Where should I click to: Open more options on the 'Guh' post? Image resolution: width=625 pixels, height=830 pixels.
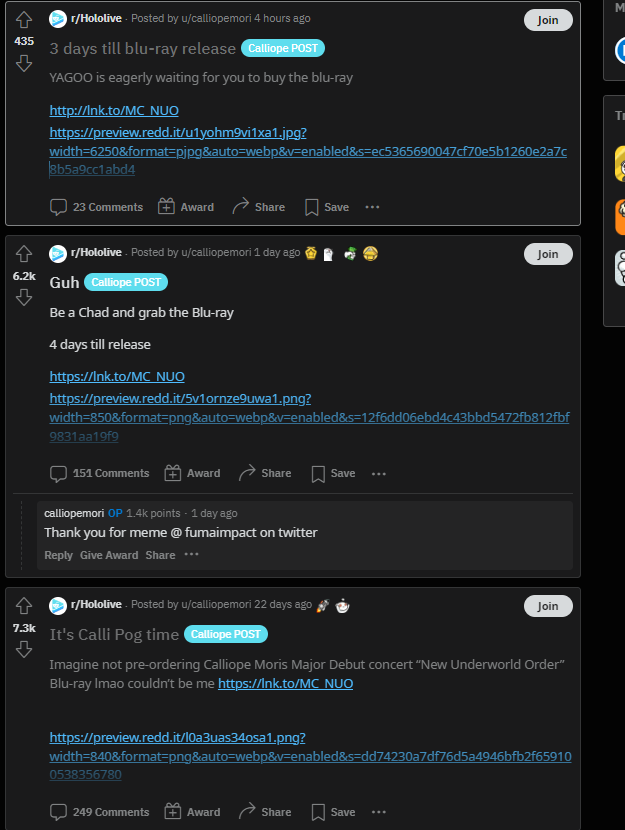[379, 474]
